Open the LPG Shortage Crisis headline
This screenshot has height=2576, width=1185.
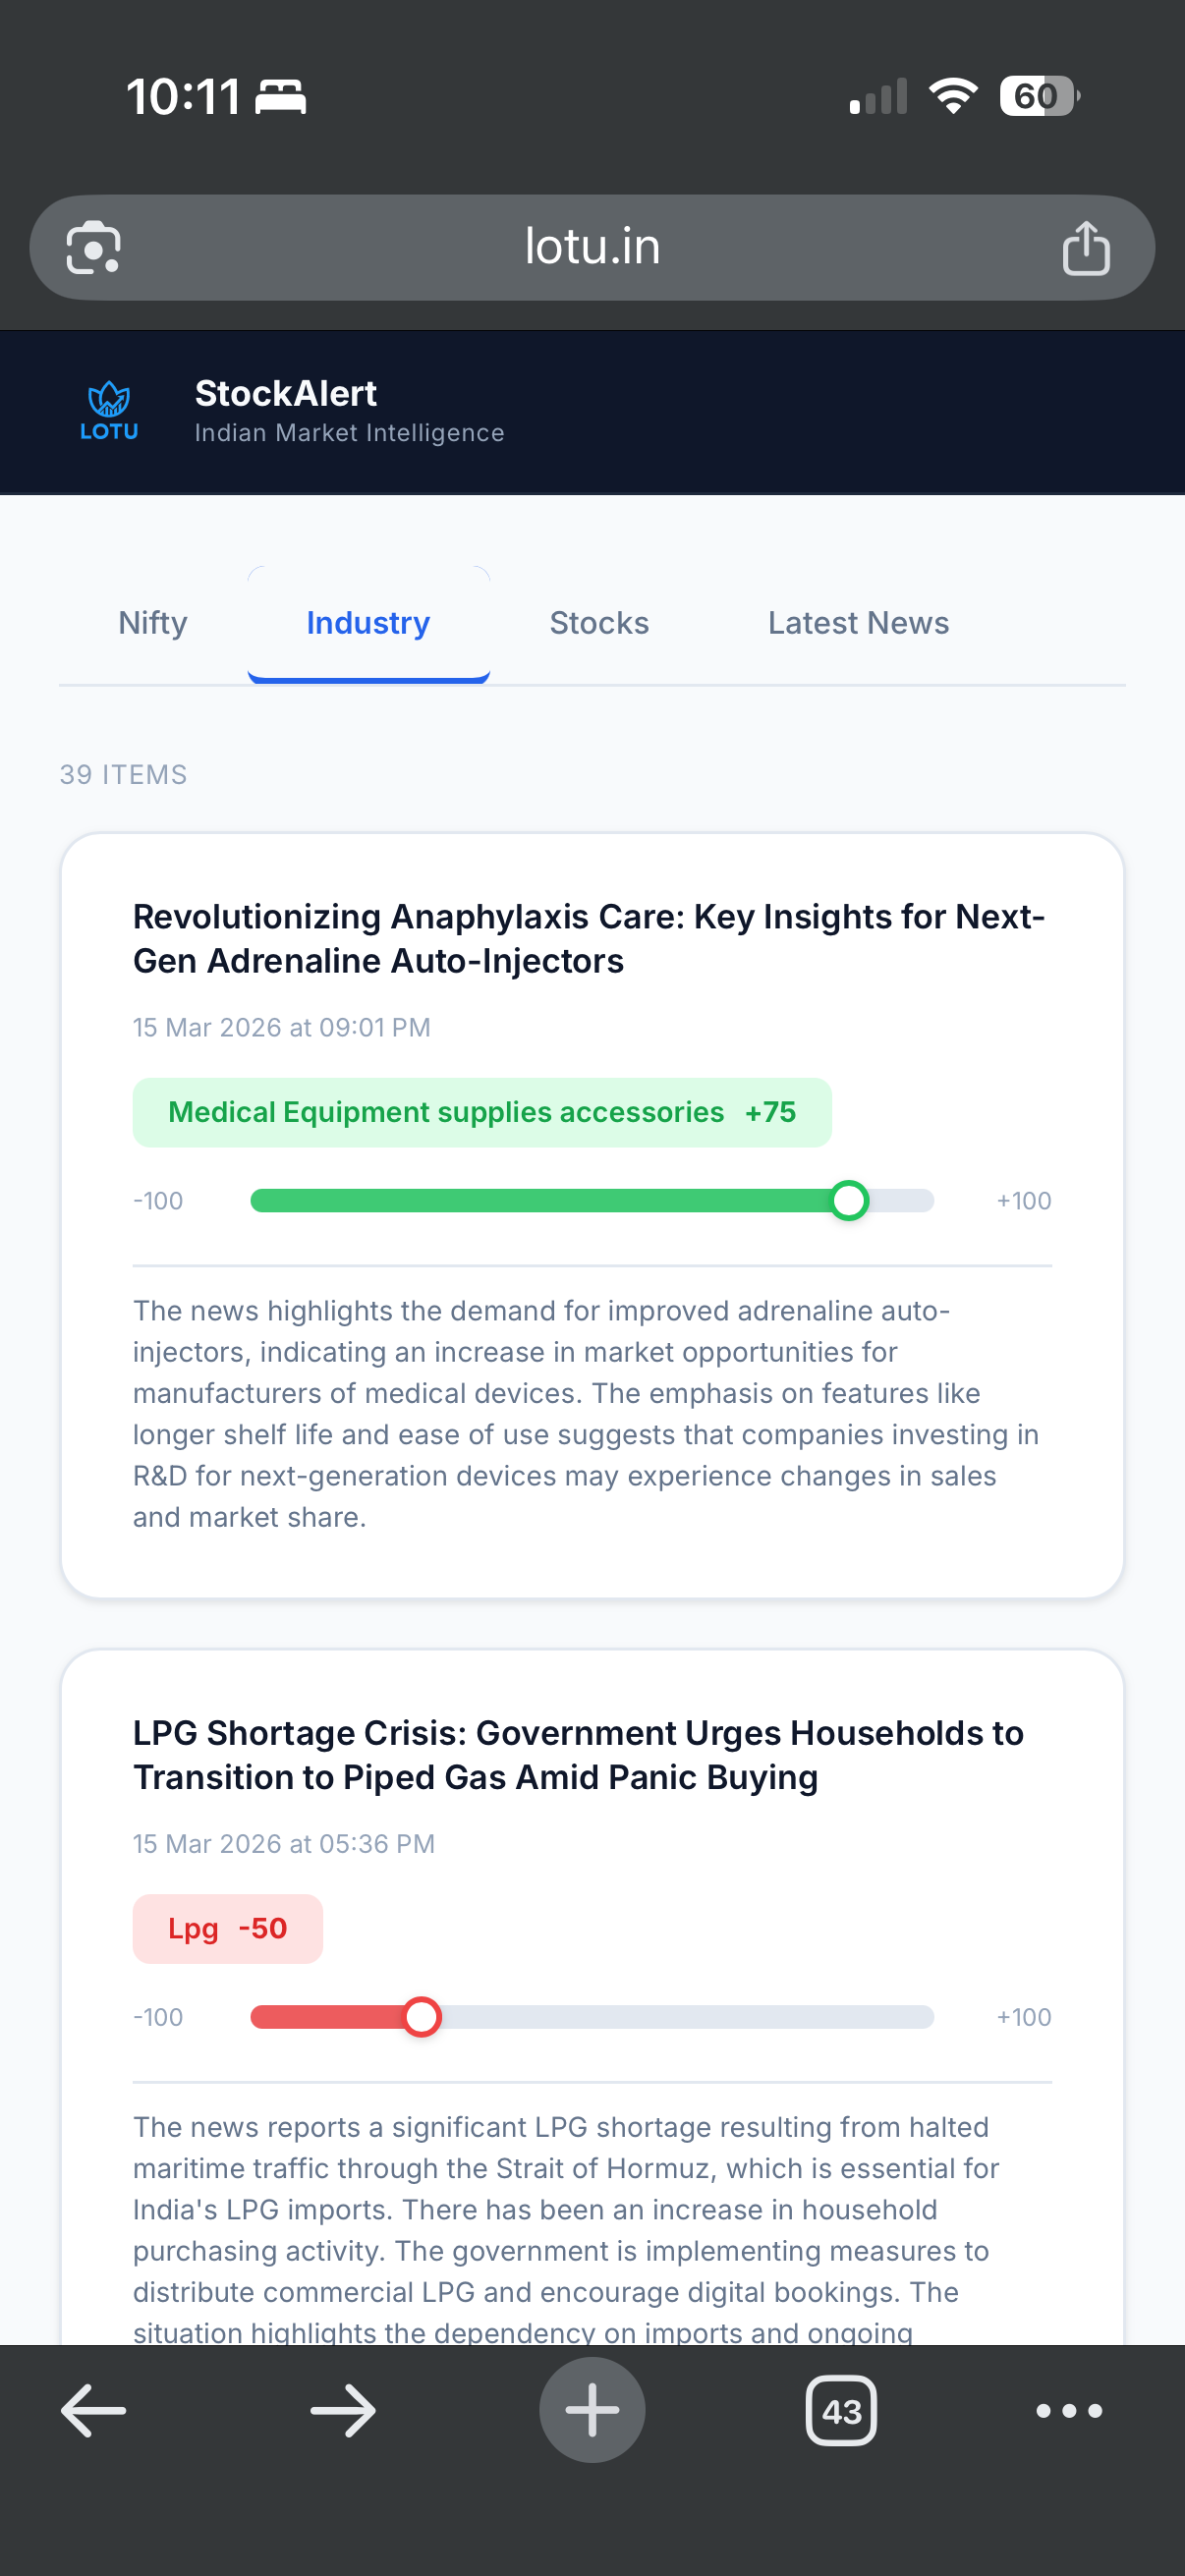(x=578, y=1754)
